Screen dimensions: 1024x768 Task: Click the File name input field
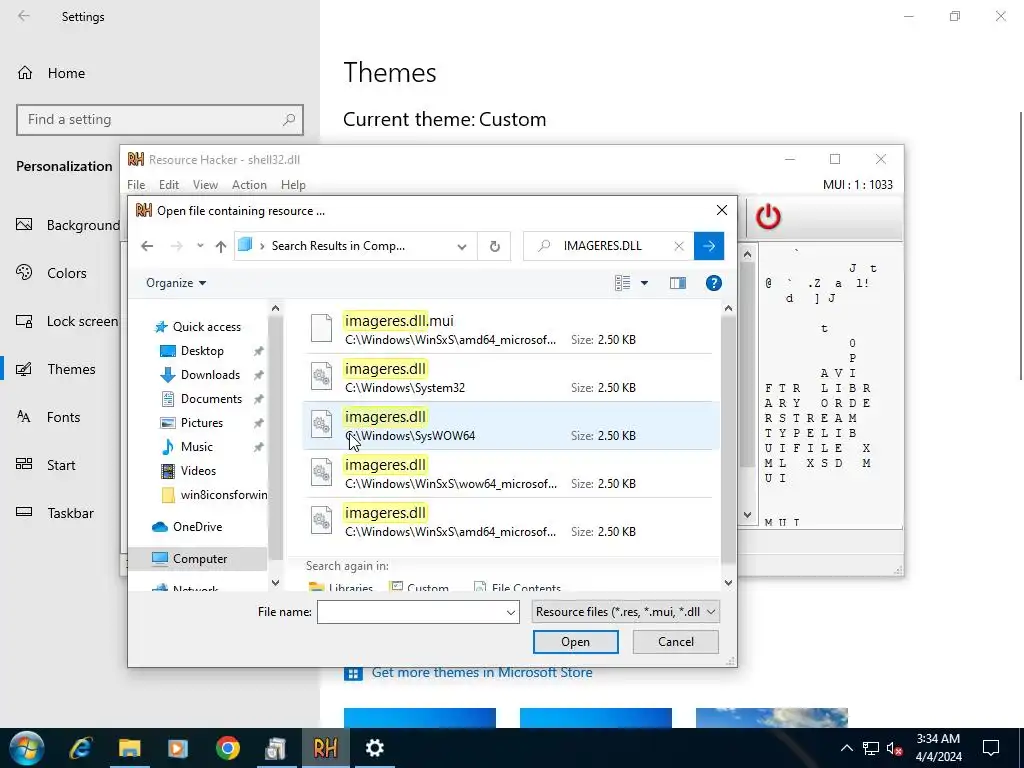[x=411, y=613]
